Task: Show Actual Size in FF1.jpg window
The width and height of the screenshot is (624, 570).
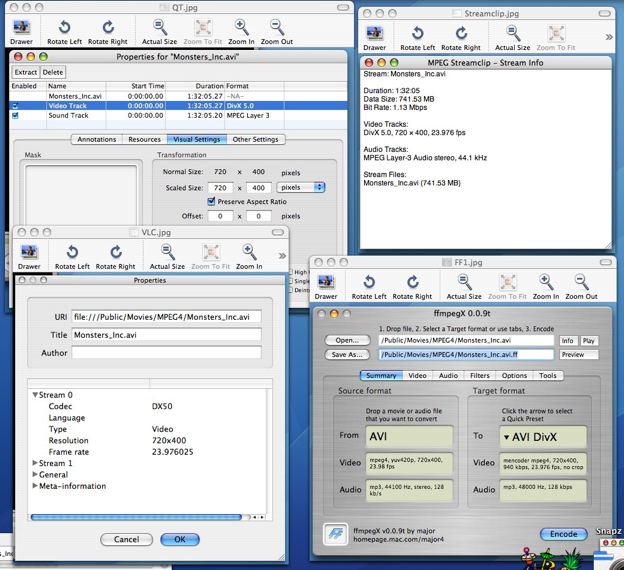Action: (464, 287)
